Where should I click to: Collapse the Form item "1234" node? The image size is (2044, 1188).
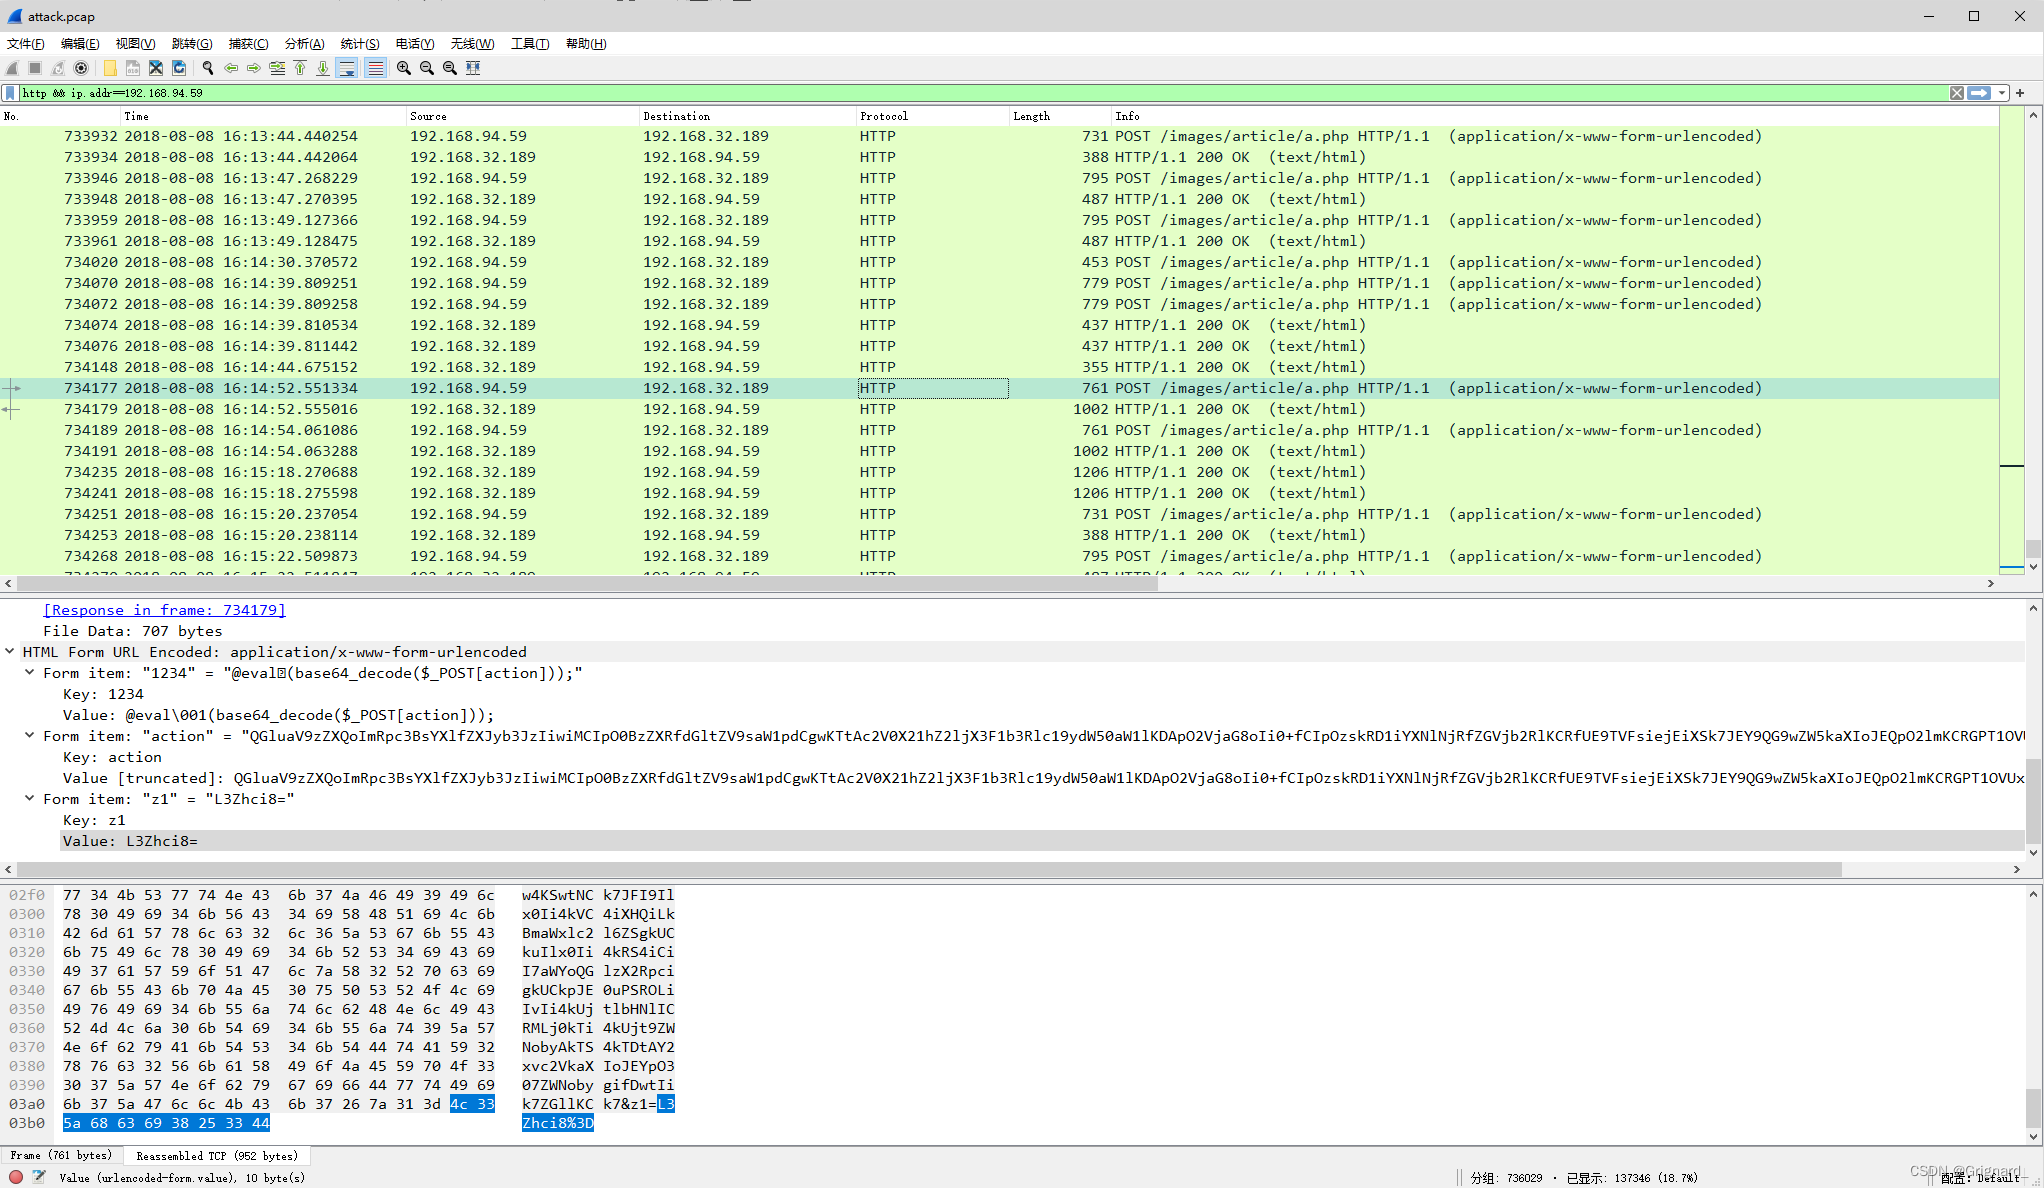(x=30, y=672)
